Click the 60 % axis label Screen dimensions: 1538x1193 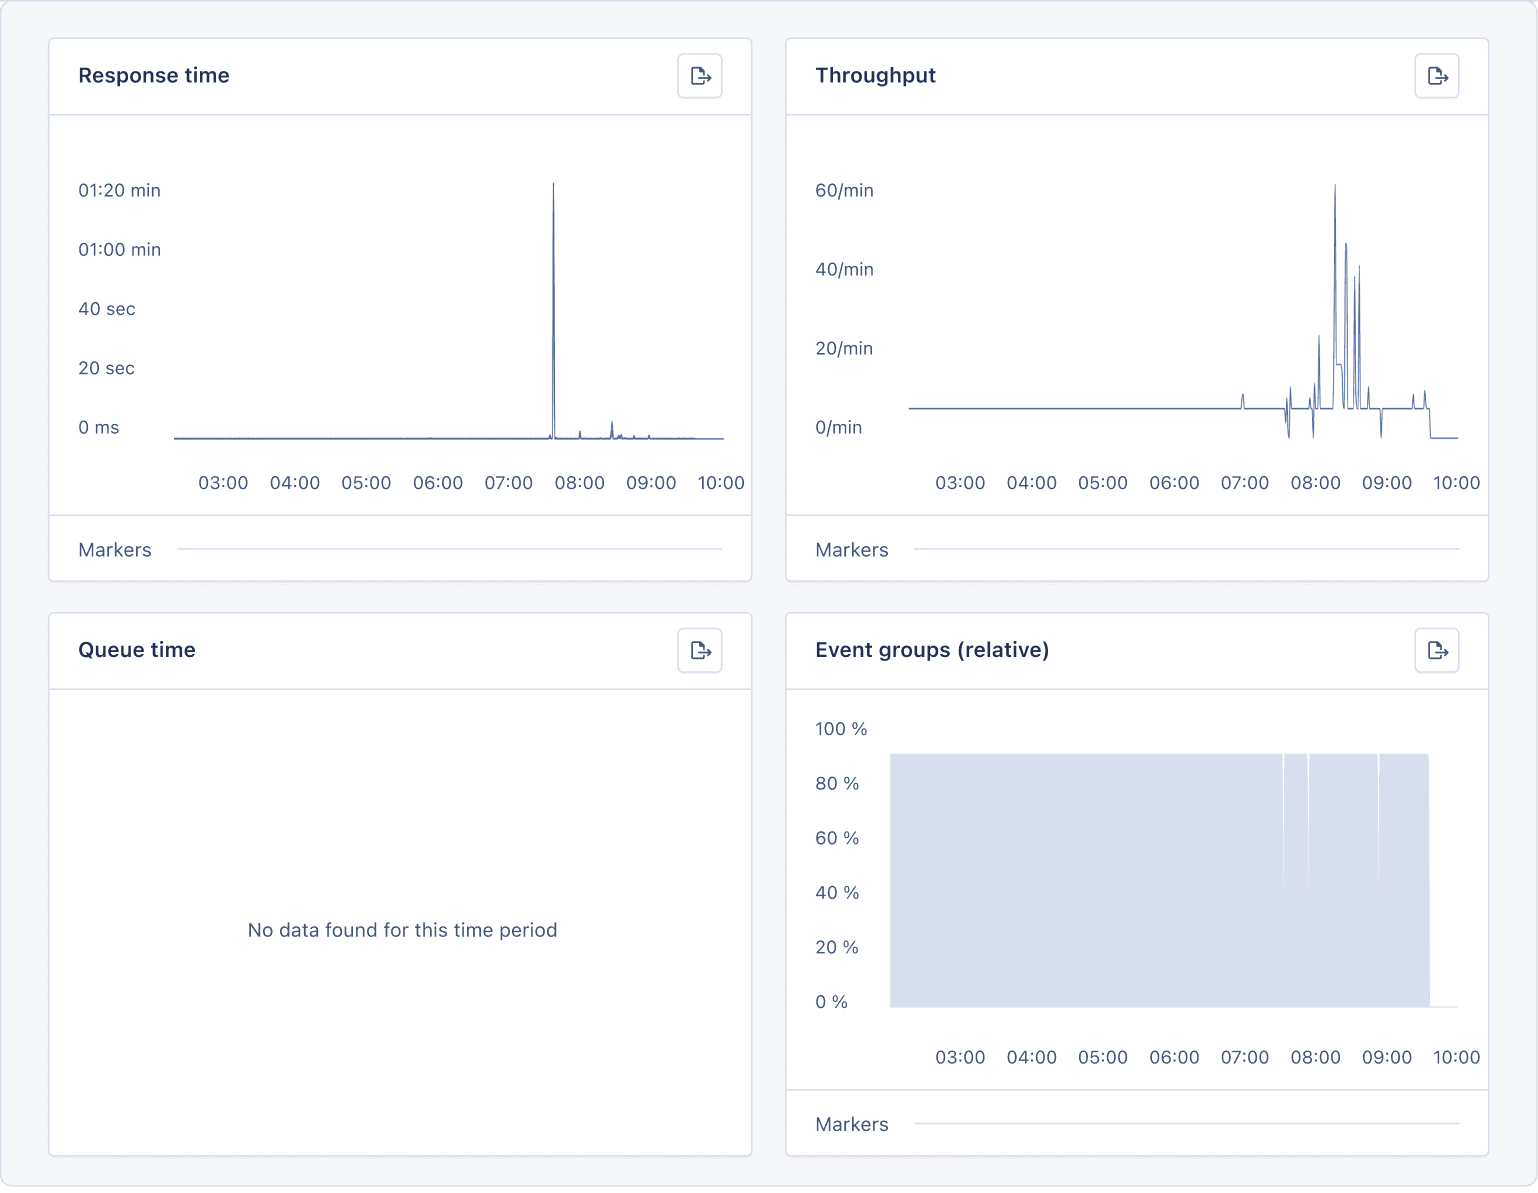tap(837, 838)
